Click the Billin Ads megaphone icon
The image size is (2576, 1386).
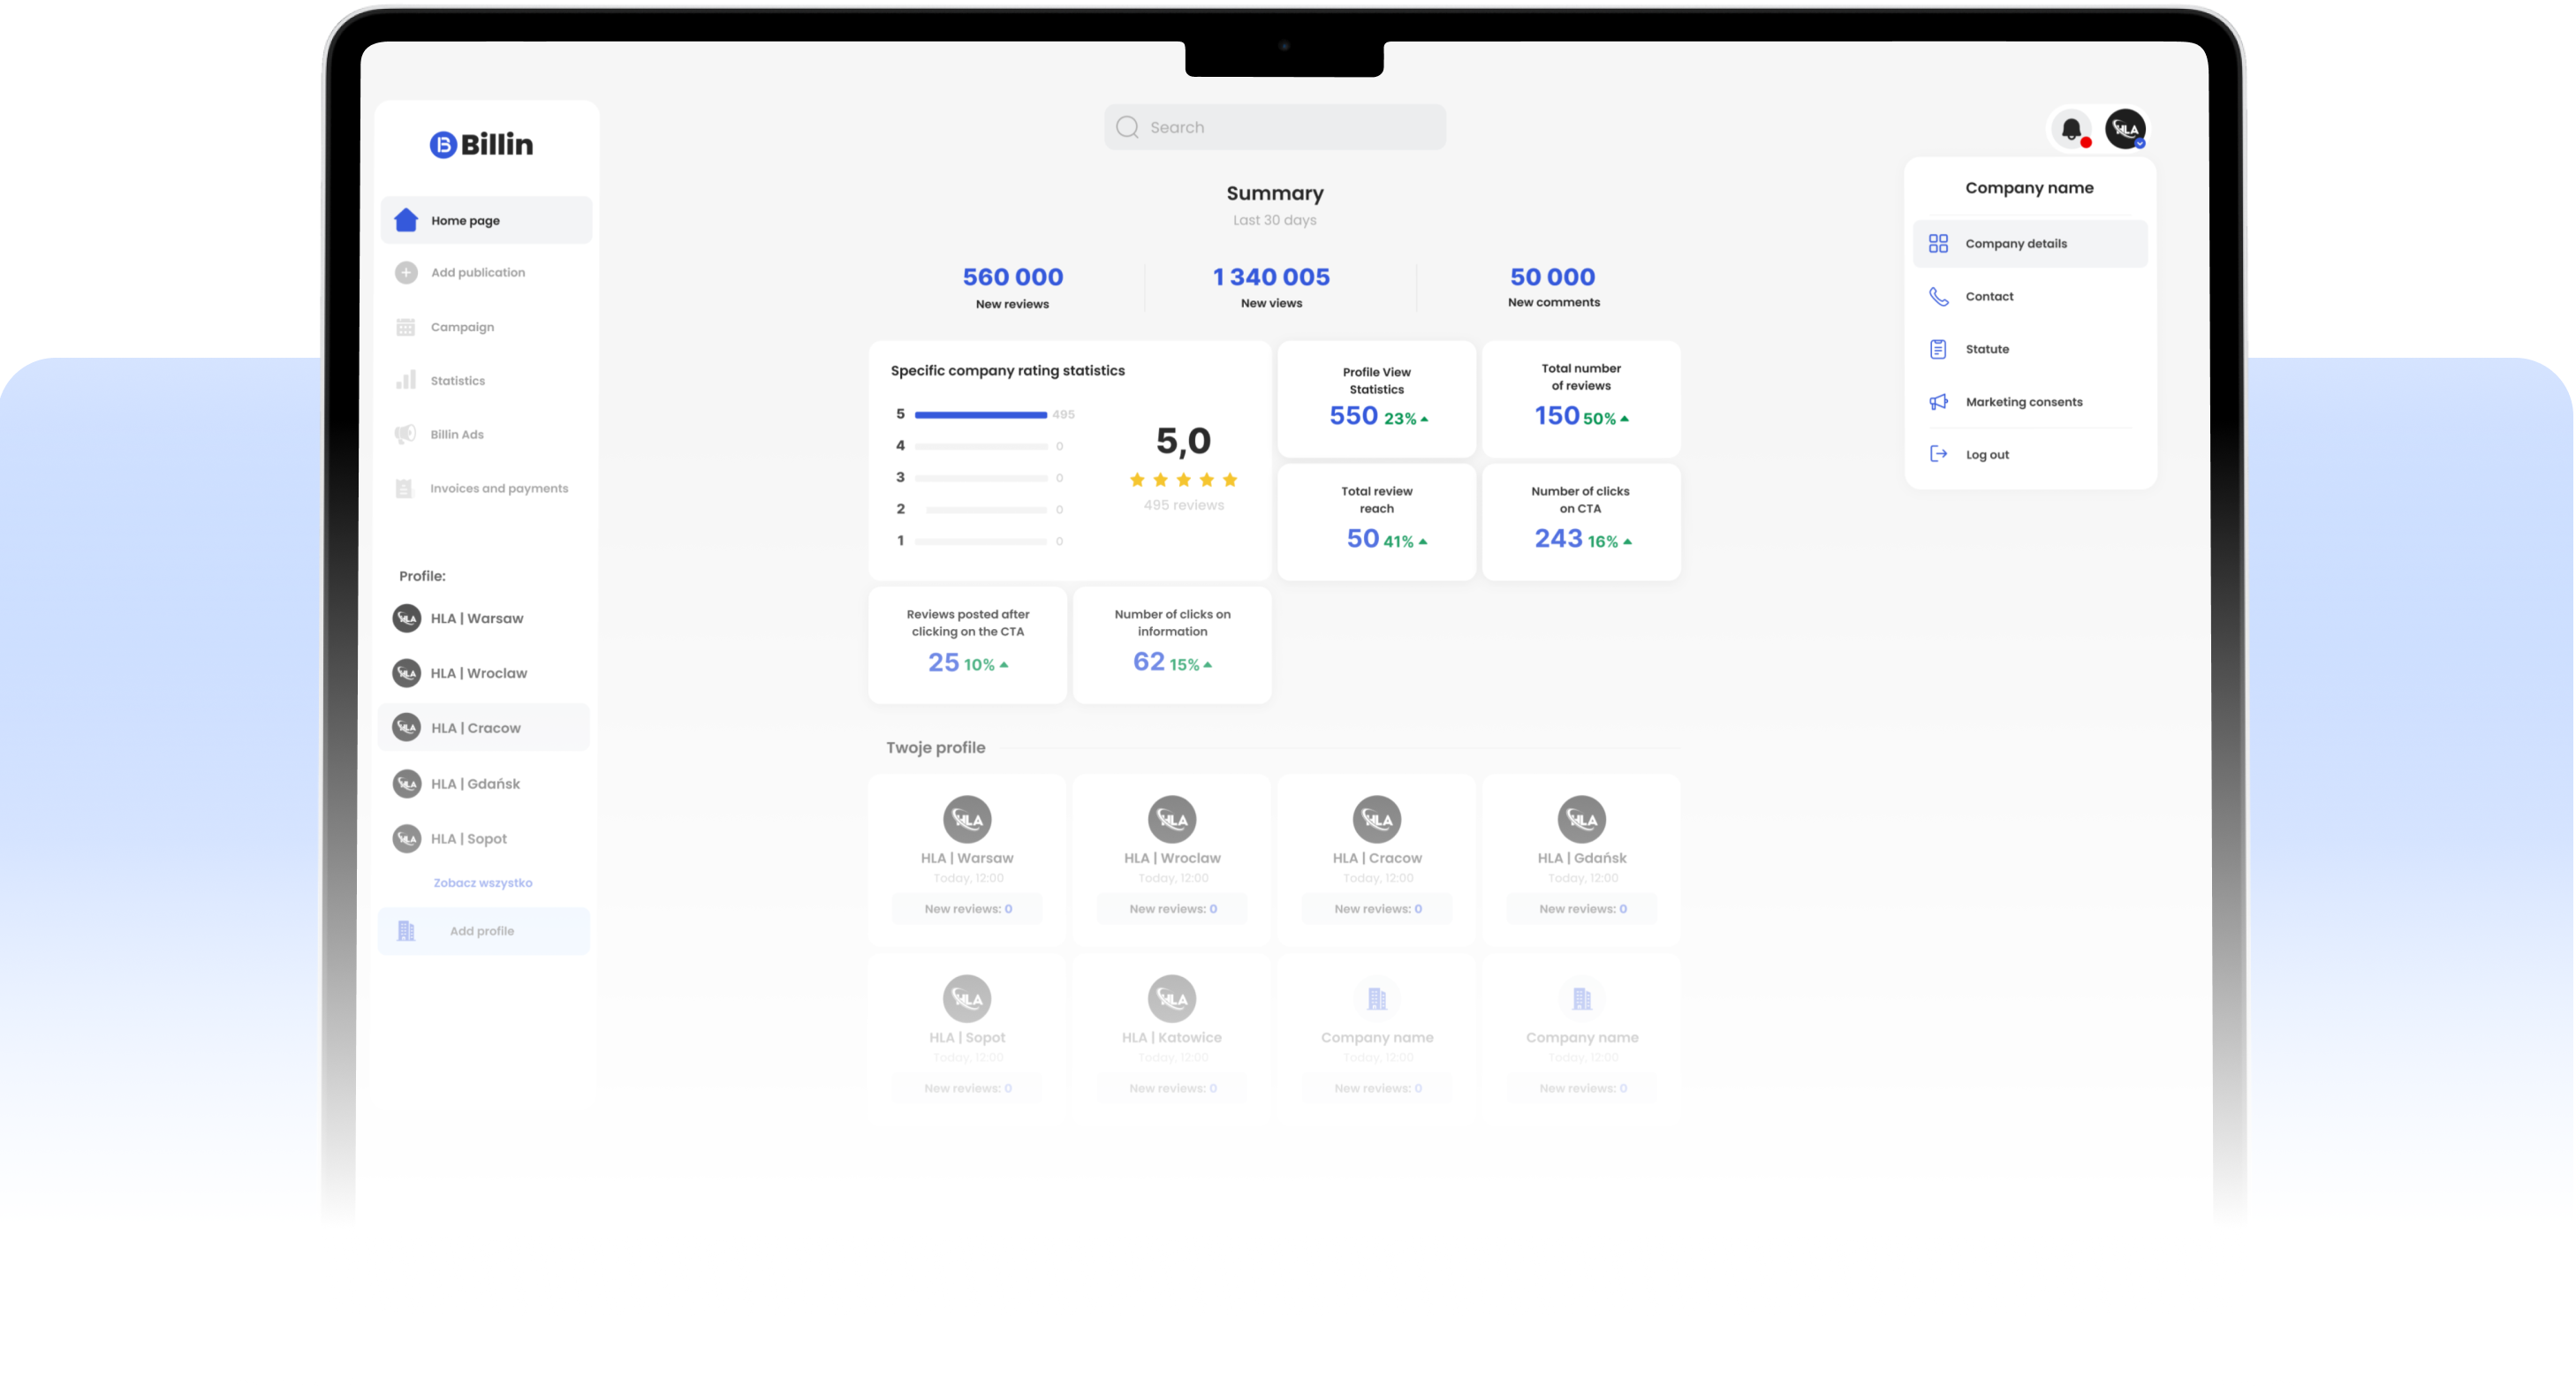[405, 434]
